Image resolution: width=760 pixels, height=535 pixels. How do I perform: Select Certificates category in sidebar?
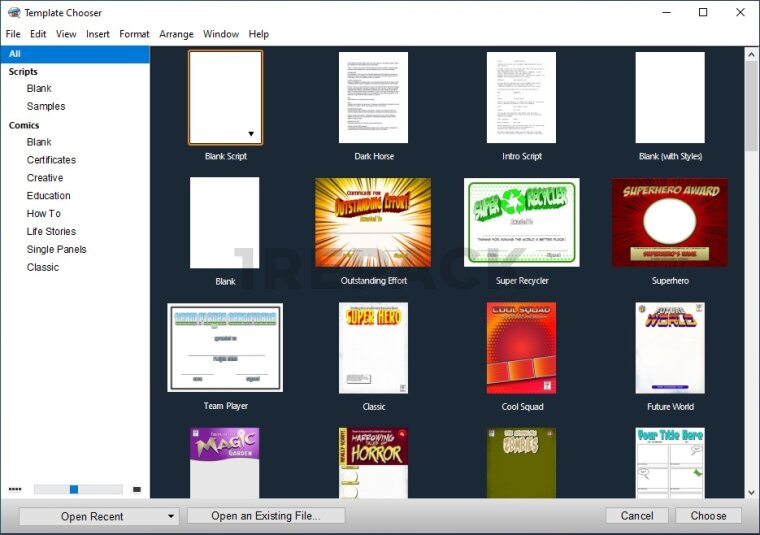tap(51, 160)
